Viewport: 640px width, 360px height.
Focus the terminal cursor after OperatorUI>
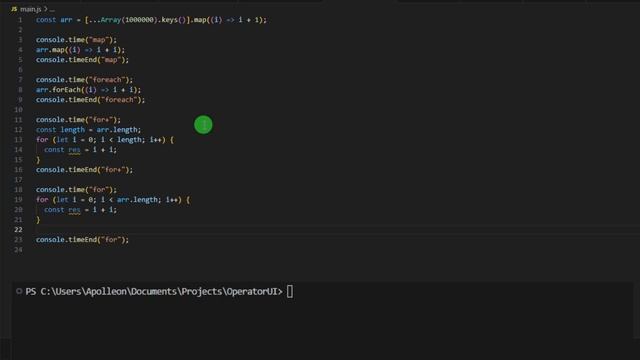pyautogui.click(x=290, y=291)
